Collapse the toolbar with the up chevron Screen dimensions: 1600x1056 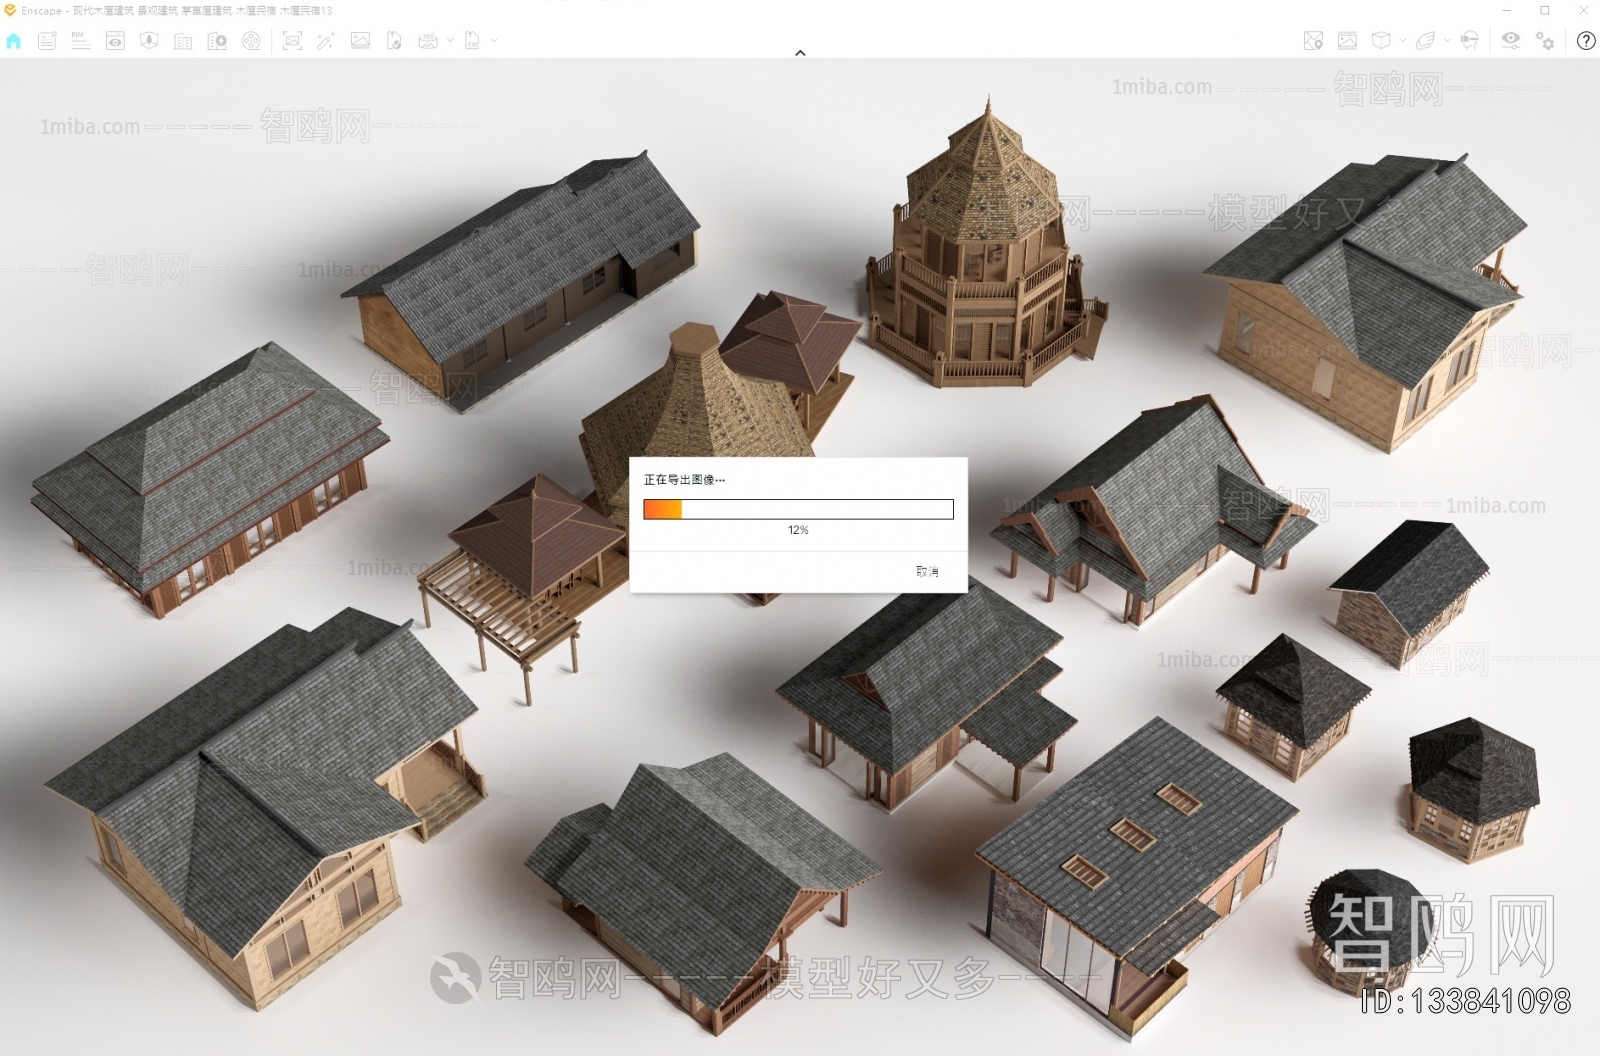(800, 53)
